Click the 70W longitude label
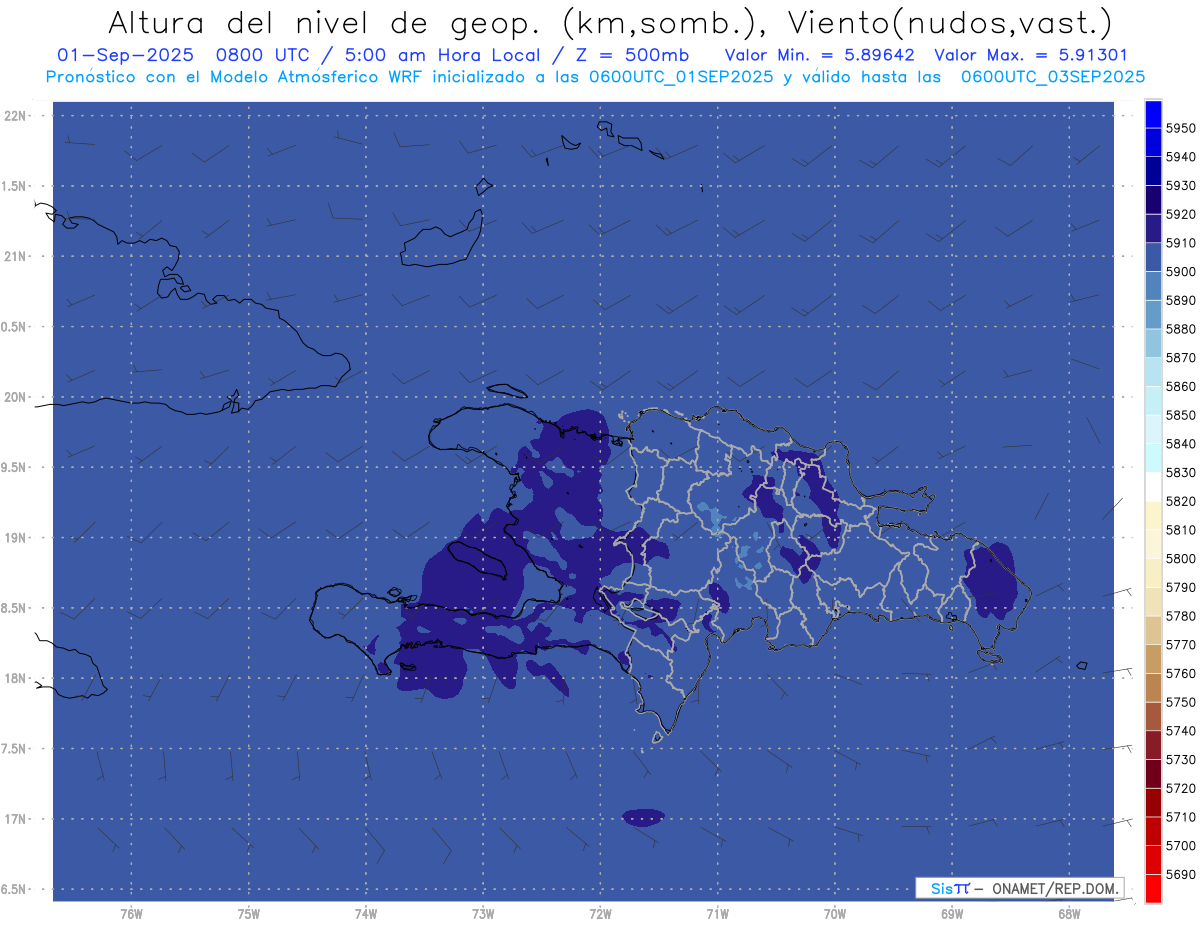 pyautogui.click(x=834, y=913)
